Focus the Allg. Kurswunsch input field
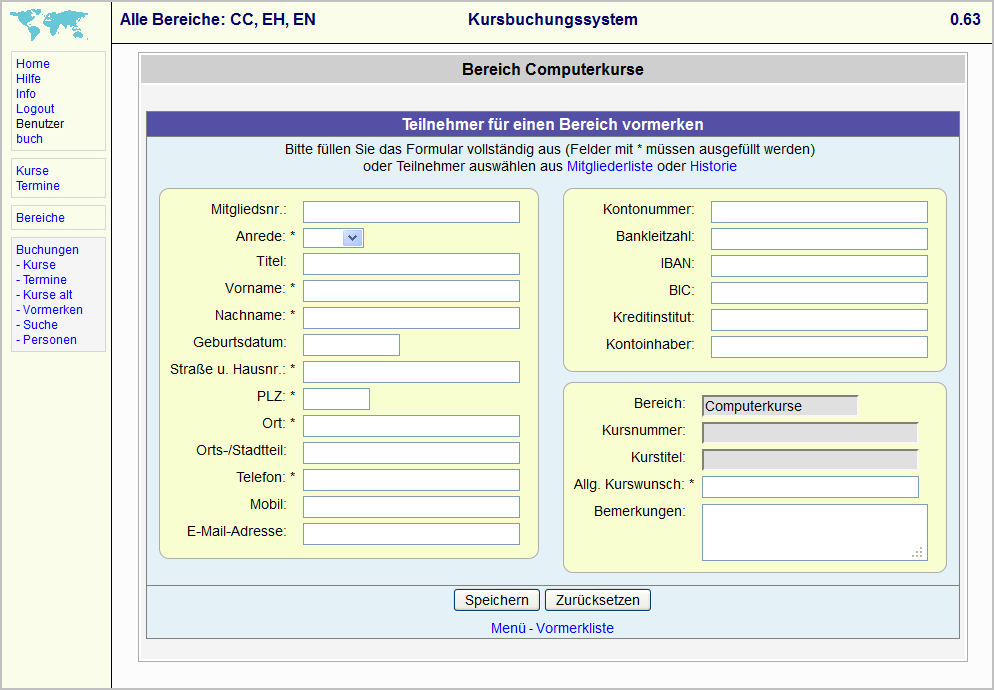This screenshot has height=690, width=994. coord(810,487)
